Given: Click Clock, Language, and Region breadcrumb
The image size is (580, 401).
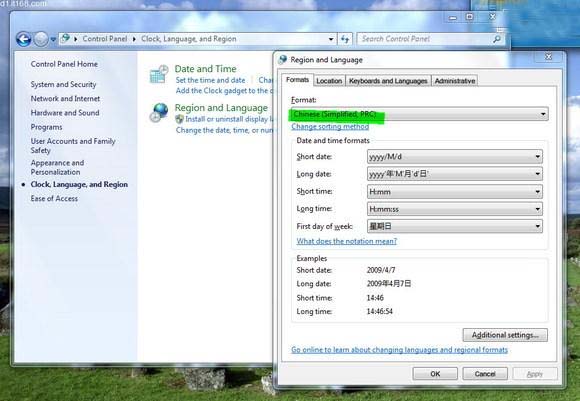Looking at the screenshot, I should point(189,39).
